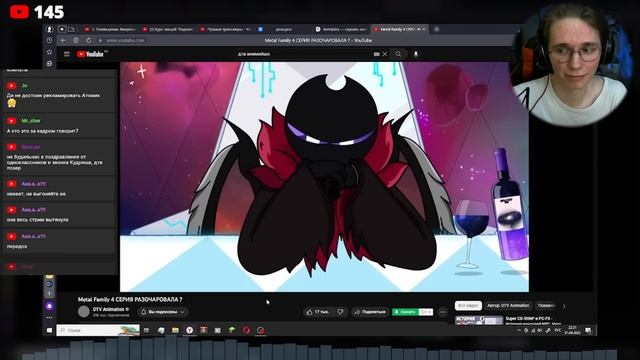This screenshot has width=640, height=360.
Task: Mute the Metal Family tab audio icon
Action: click(x=419, y=29)
